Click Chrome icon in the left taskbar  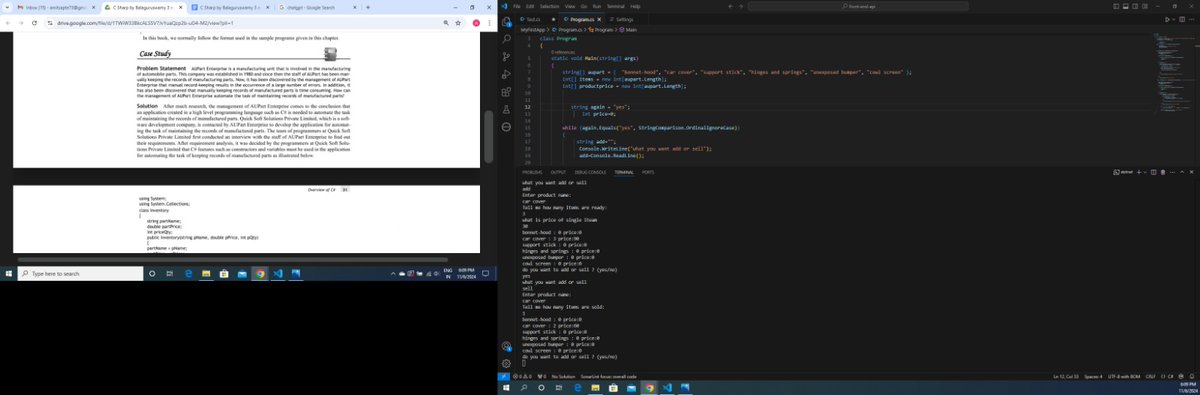coord(260,273)
